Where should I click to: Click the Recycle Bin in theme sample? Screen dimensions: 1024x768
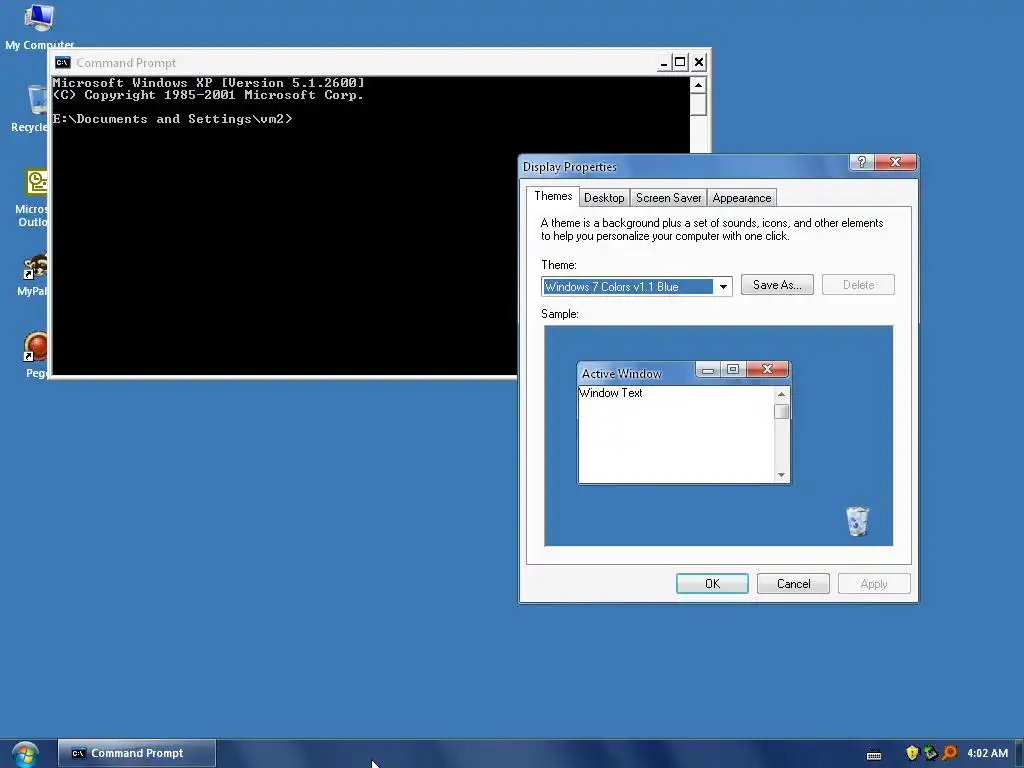(x=857, y=521)
